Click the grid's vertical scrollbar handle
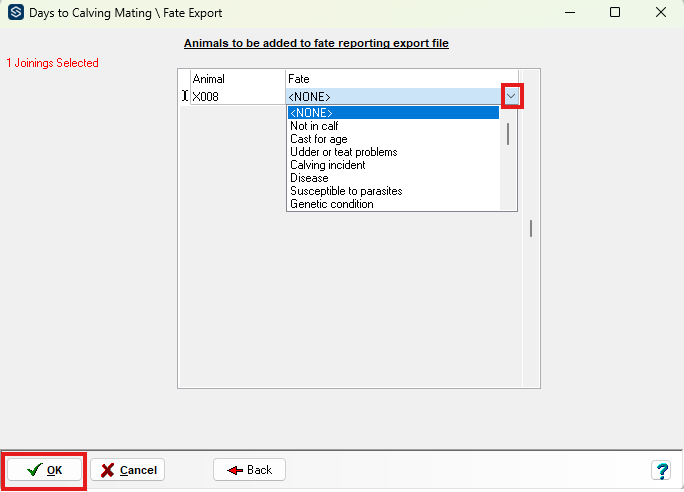 [x=531, y=228]
